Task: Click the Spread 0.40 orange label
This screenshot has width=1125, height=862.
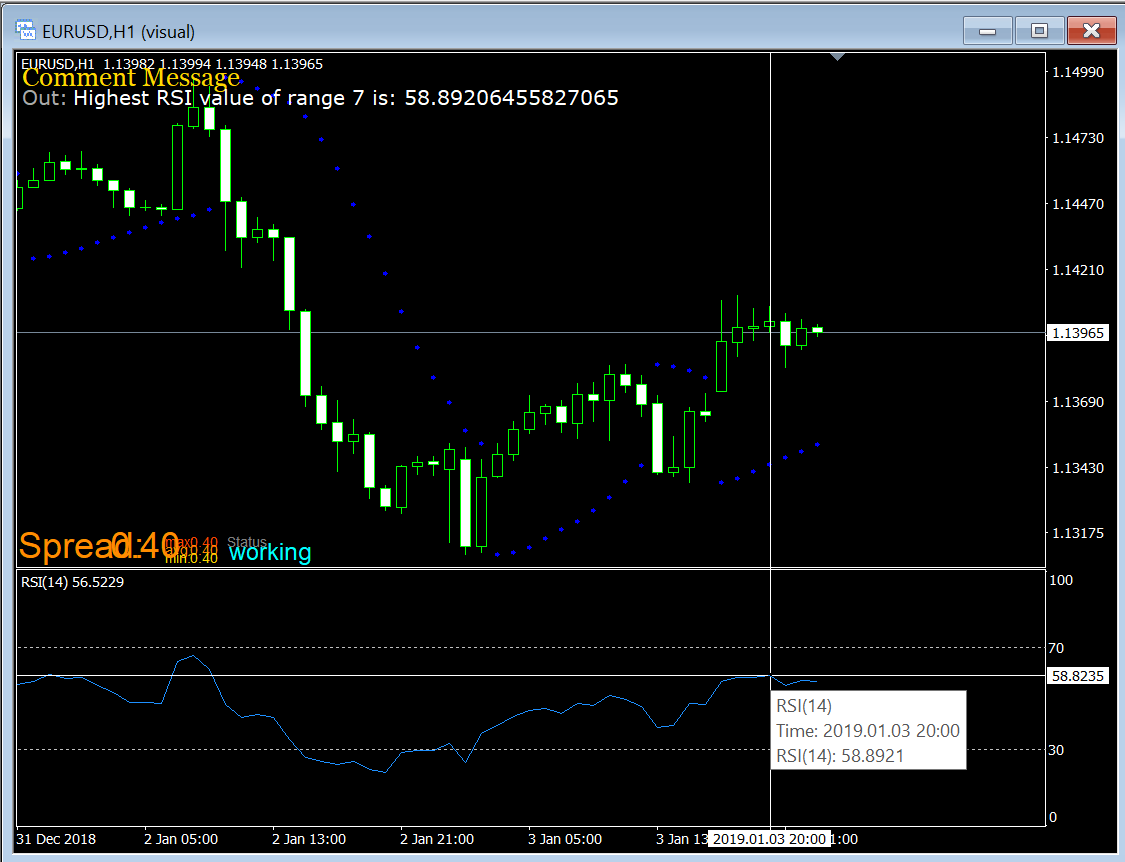Action: coord(98,545)
